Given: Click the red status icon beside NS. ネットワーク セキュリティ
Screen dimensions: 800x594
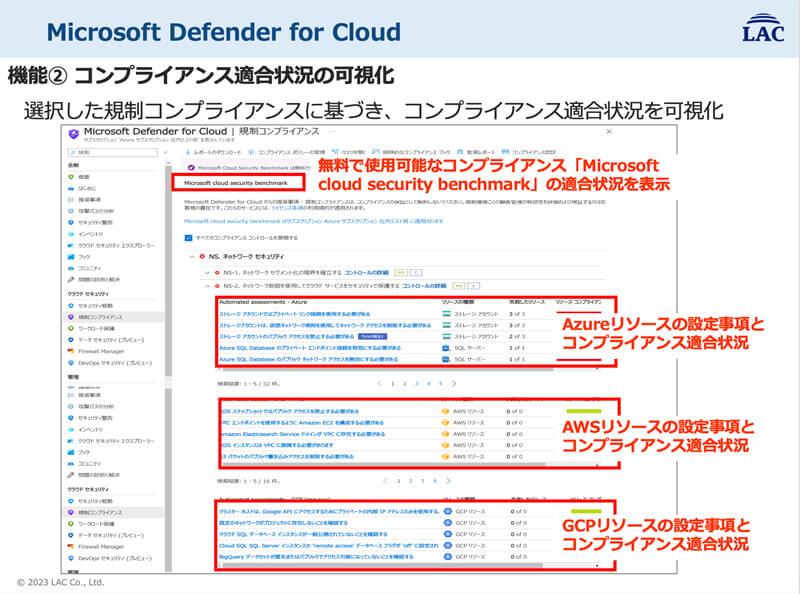Looking at the screenshot, I should click(x=202, y=256).
